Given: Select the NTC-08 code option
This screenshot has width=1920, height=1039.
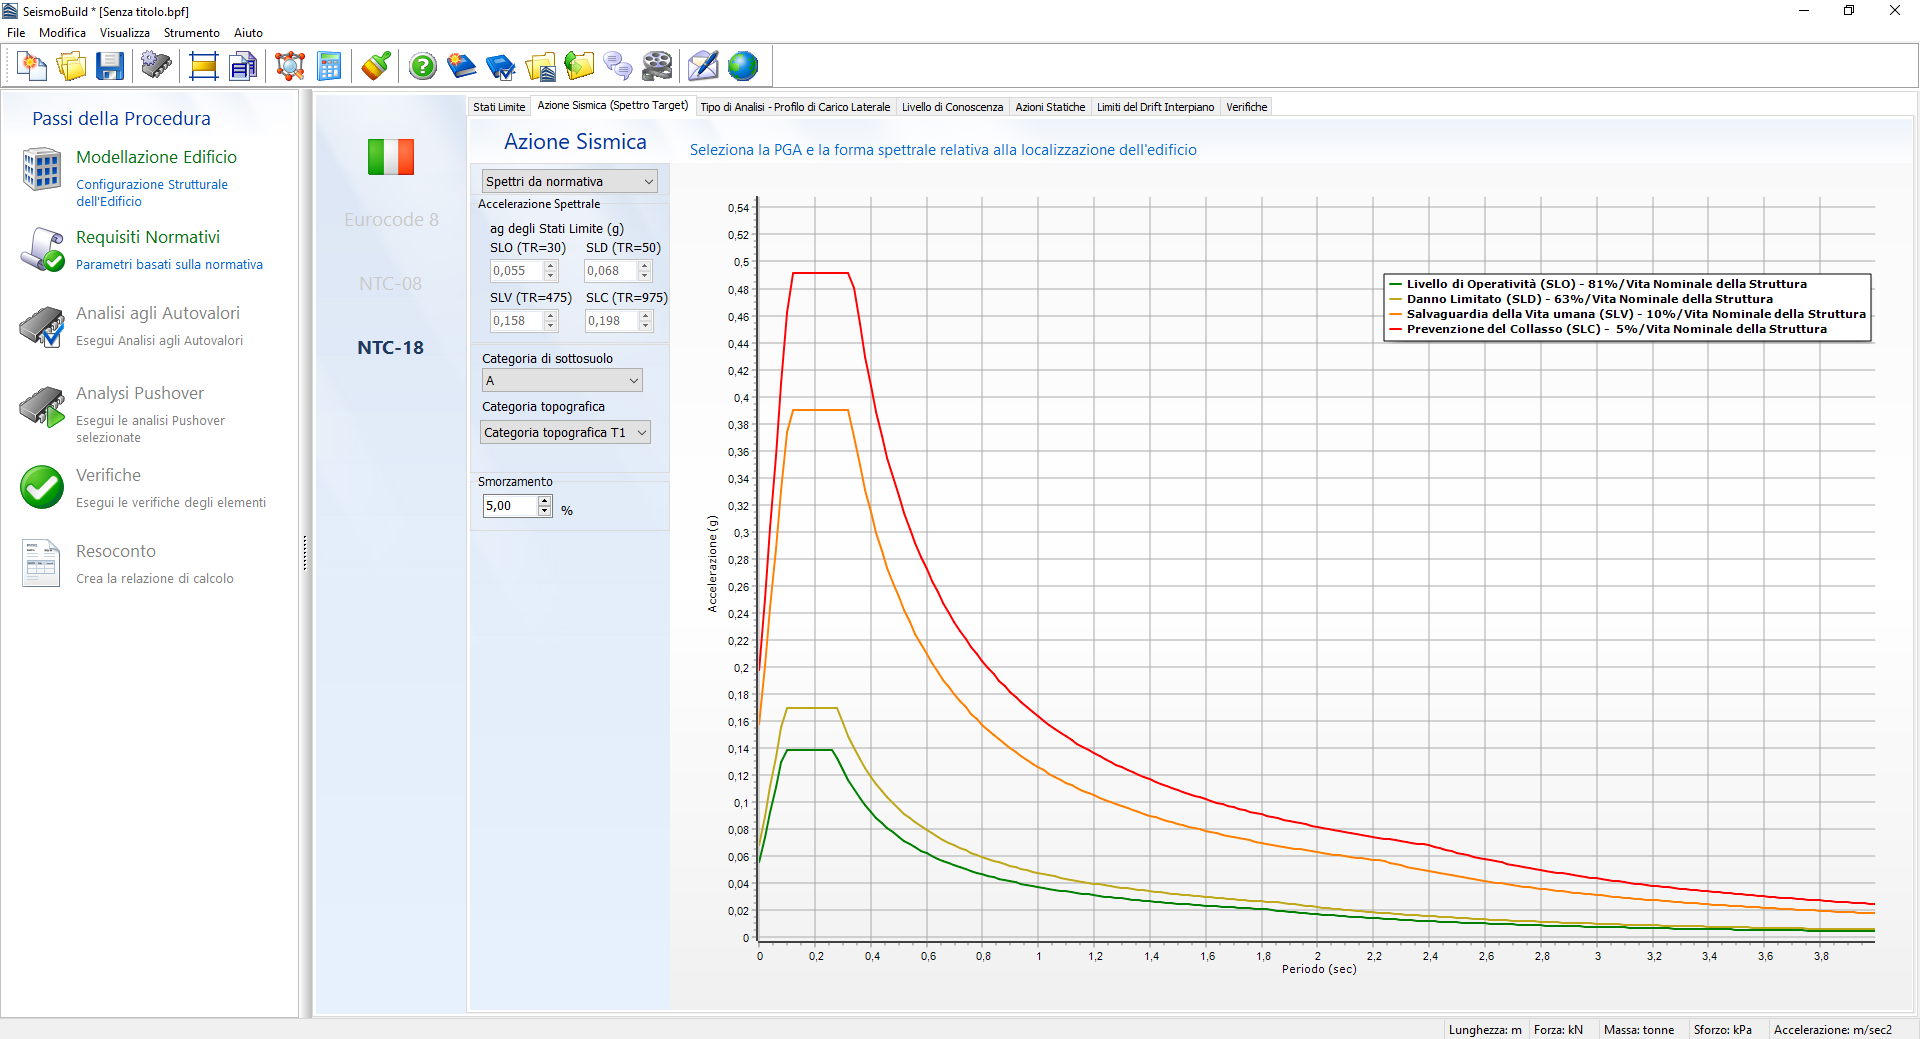Looking at the screenshot, I should pos(390,284).
